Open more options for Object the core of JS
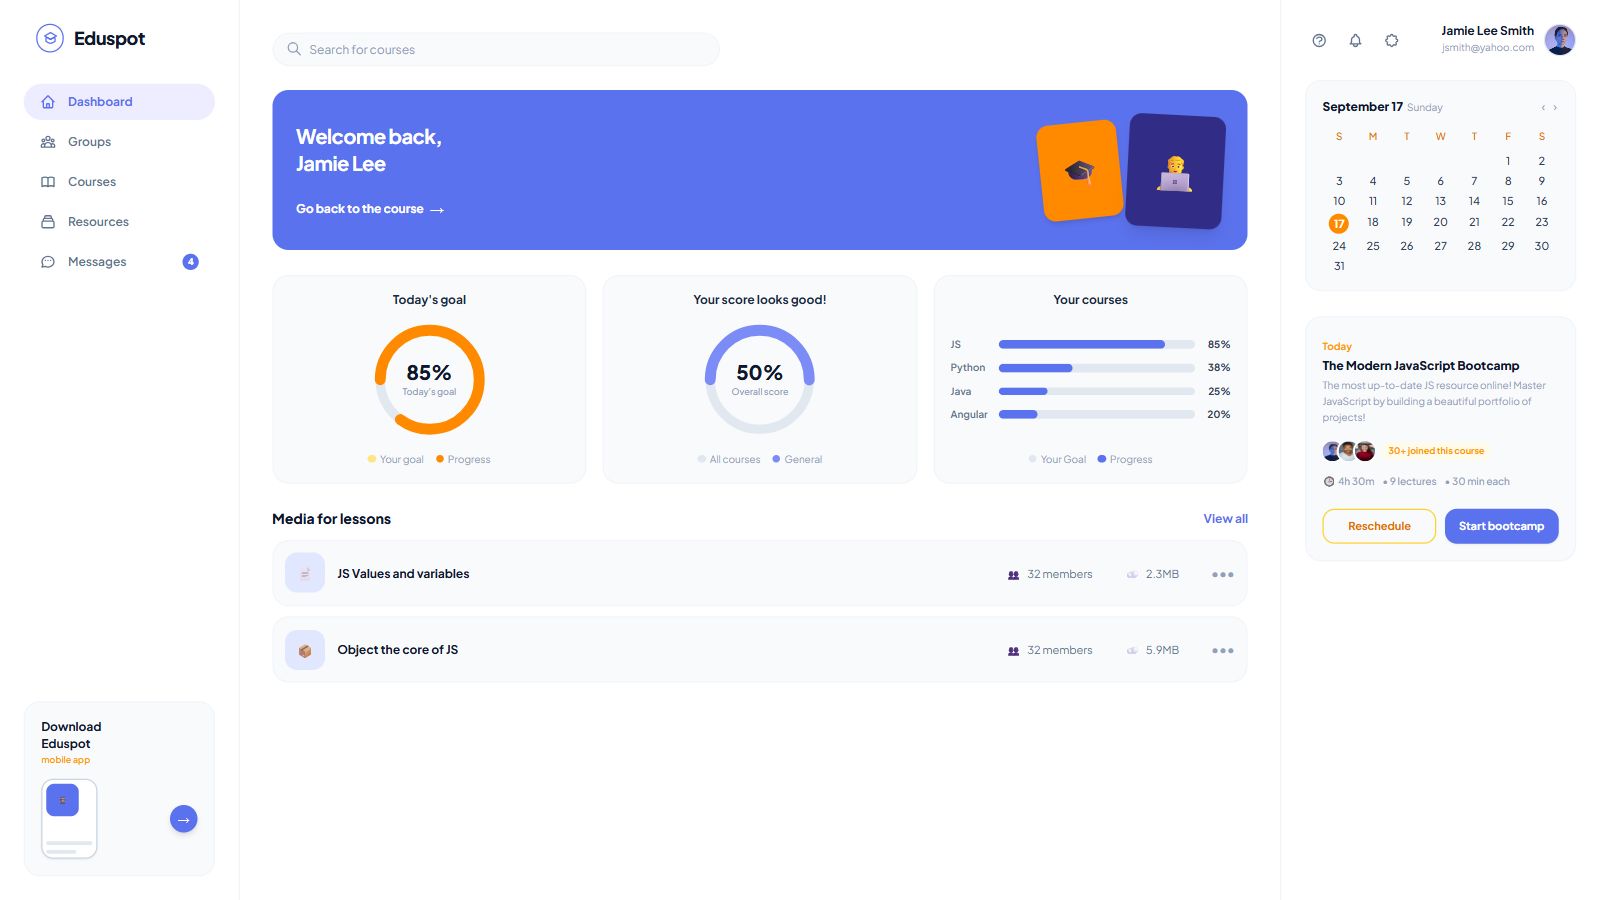This screenshot has height=900, width=1600. tap(1222, 650)
